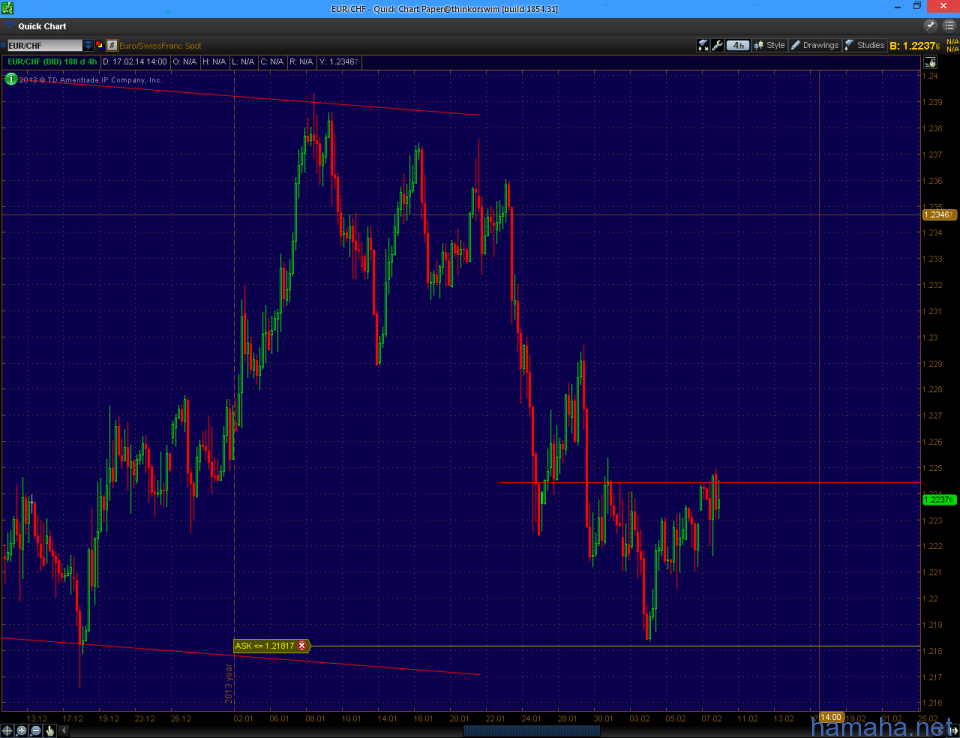Click the price axis pointer icon
This screenshot has height=738, width=960.
click(930, 62)
